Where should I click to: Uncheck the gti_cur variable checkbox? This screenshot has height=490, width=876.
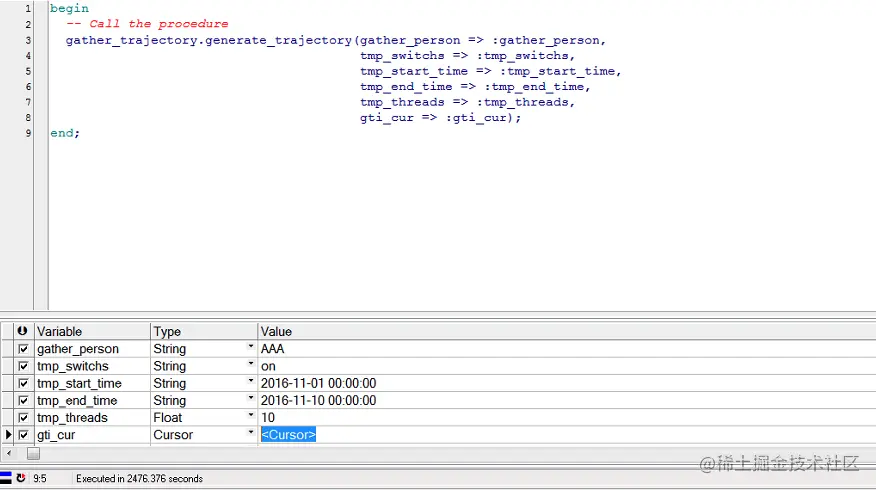click(x=23, y=435)
